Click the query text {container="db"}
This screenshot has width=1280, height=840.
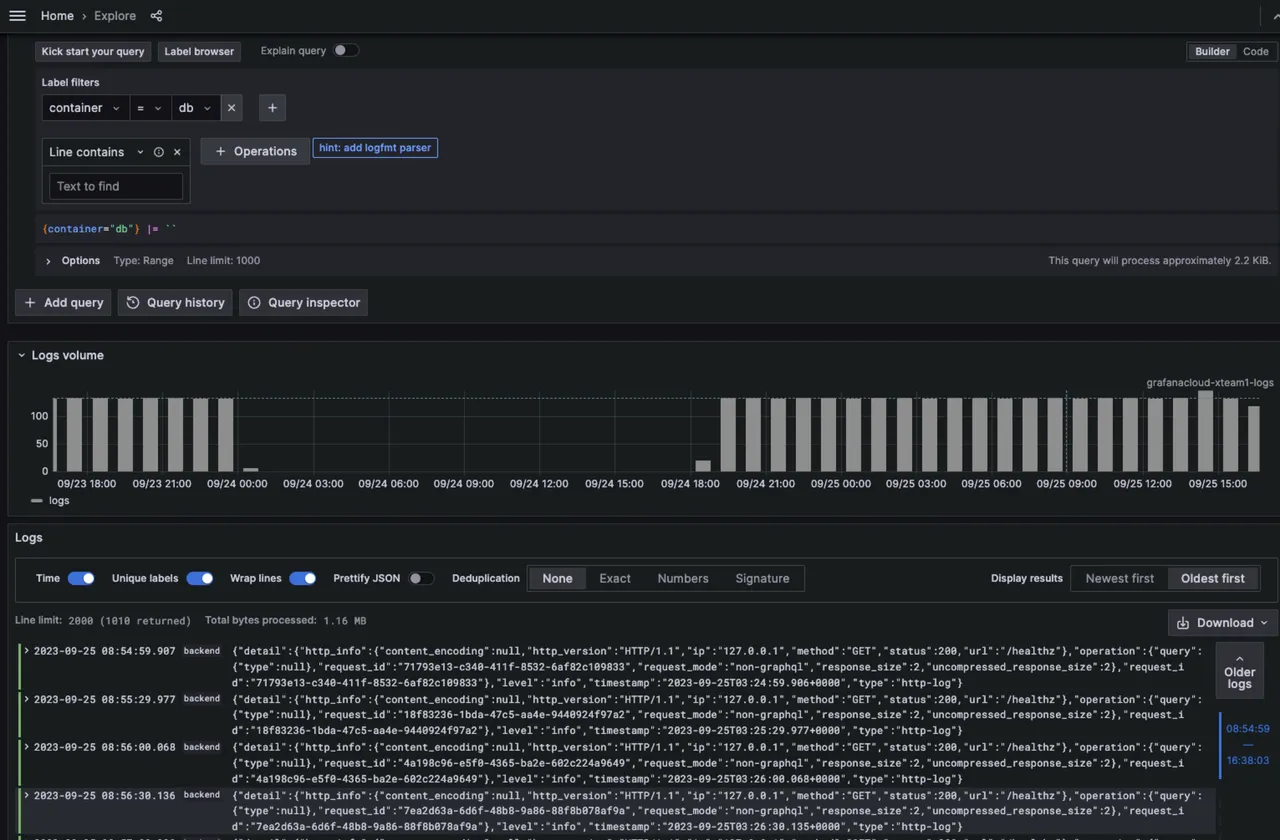click(x=91, y=229)
